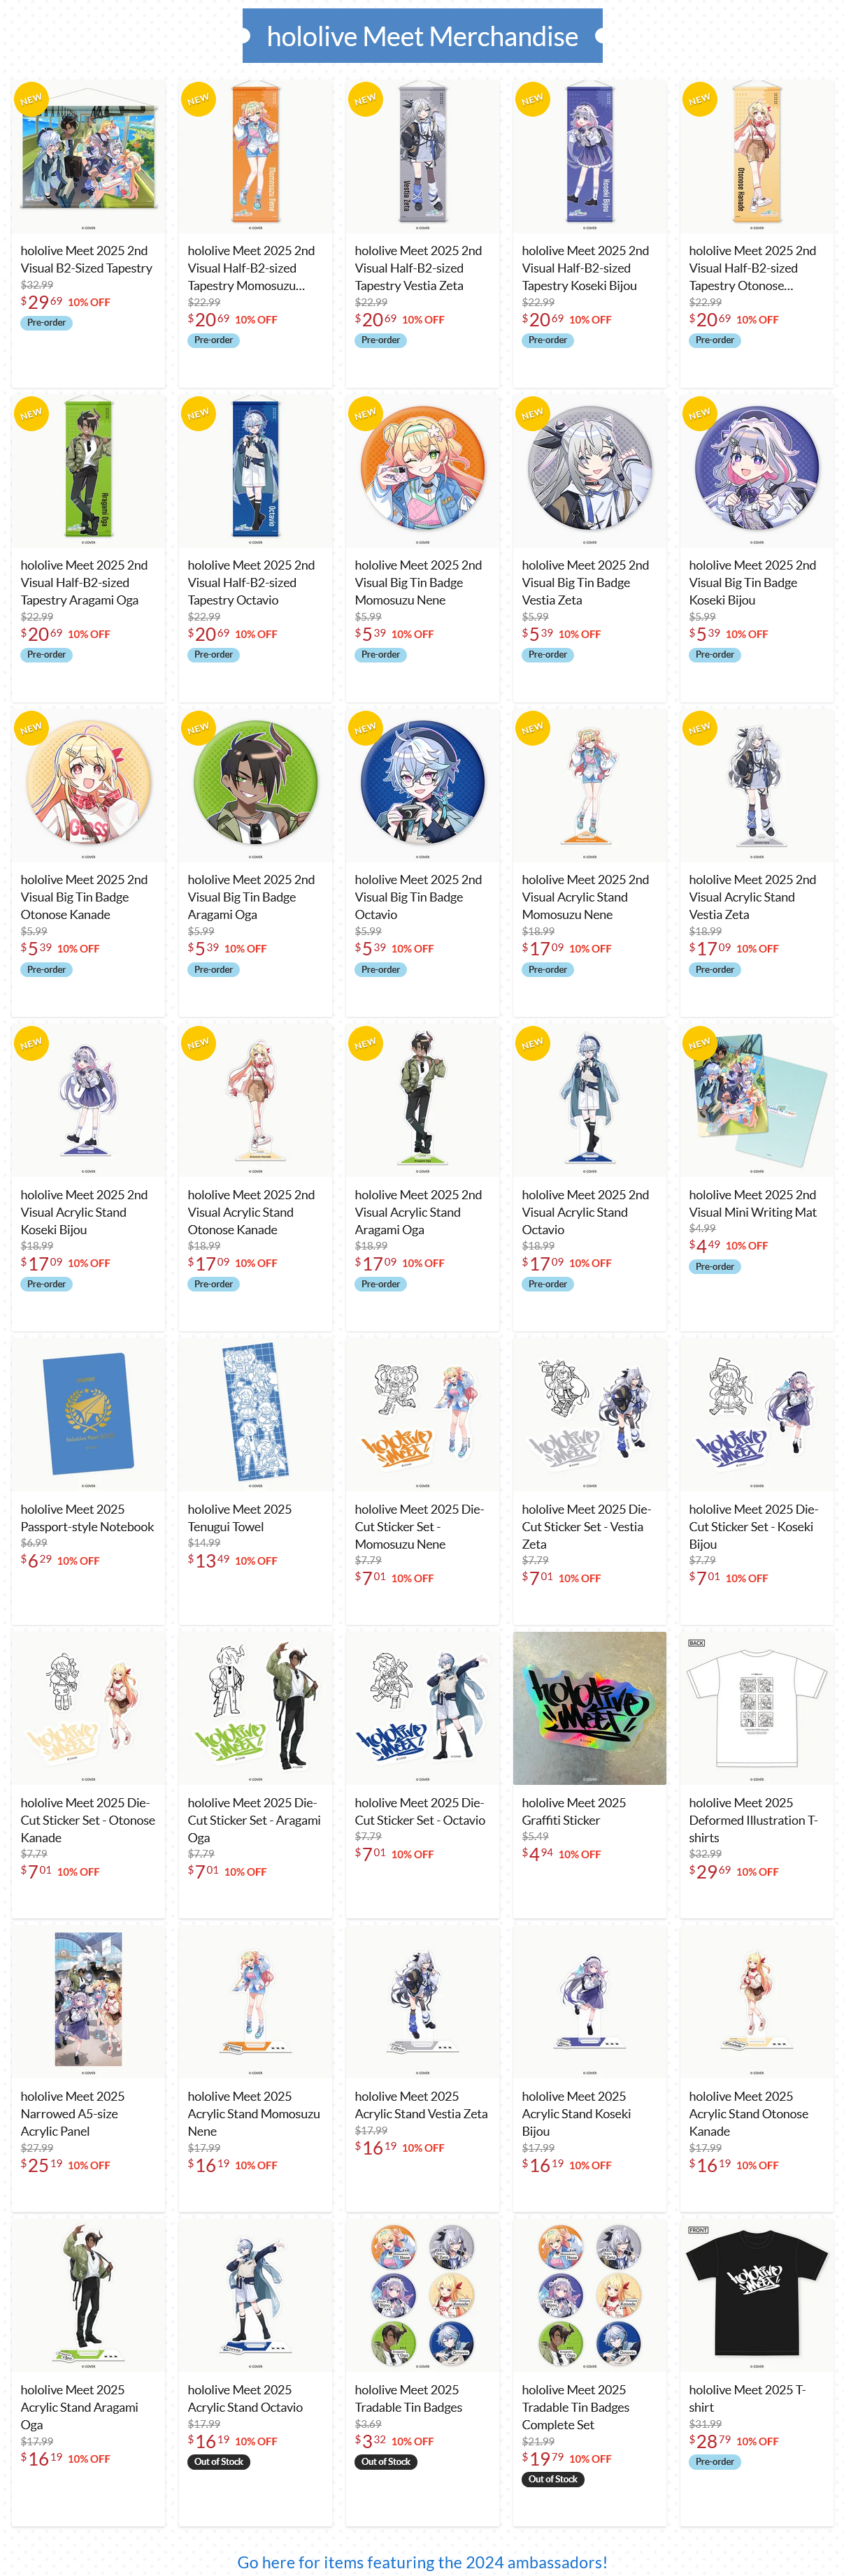Click the NEW badge on Vestia Zeta tapestry
Image resolution: width=844 pixels, height=2576 pixels.
coord(365,99)
